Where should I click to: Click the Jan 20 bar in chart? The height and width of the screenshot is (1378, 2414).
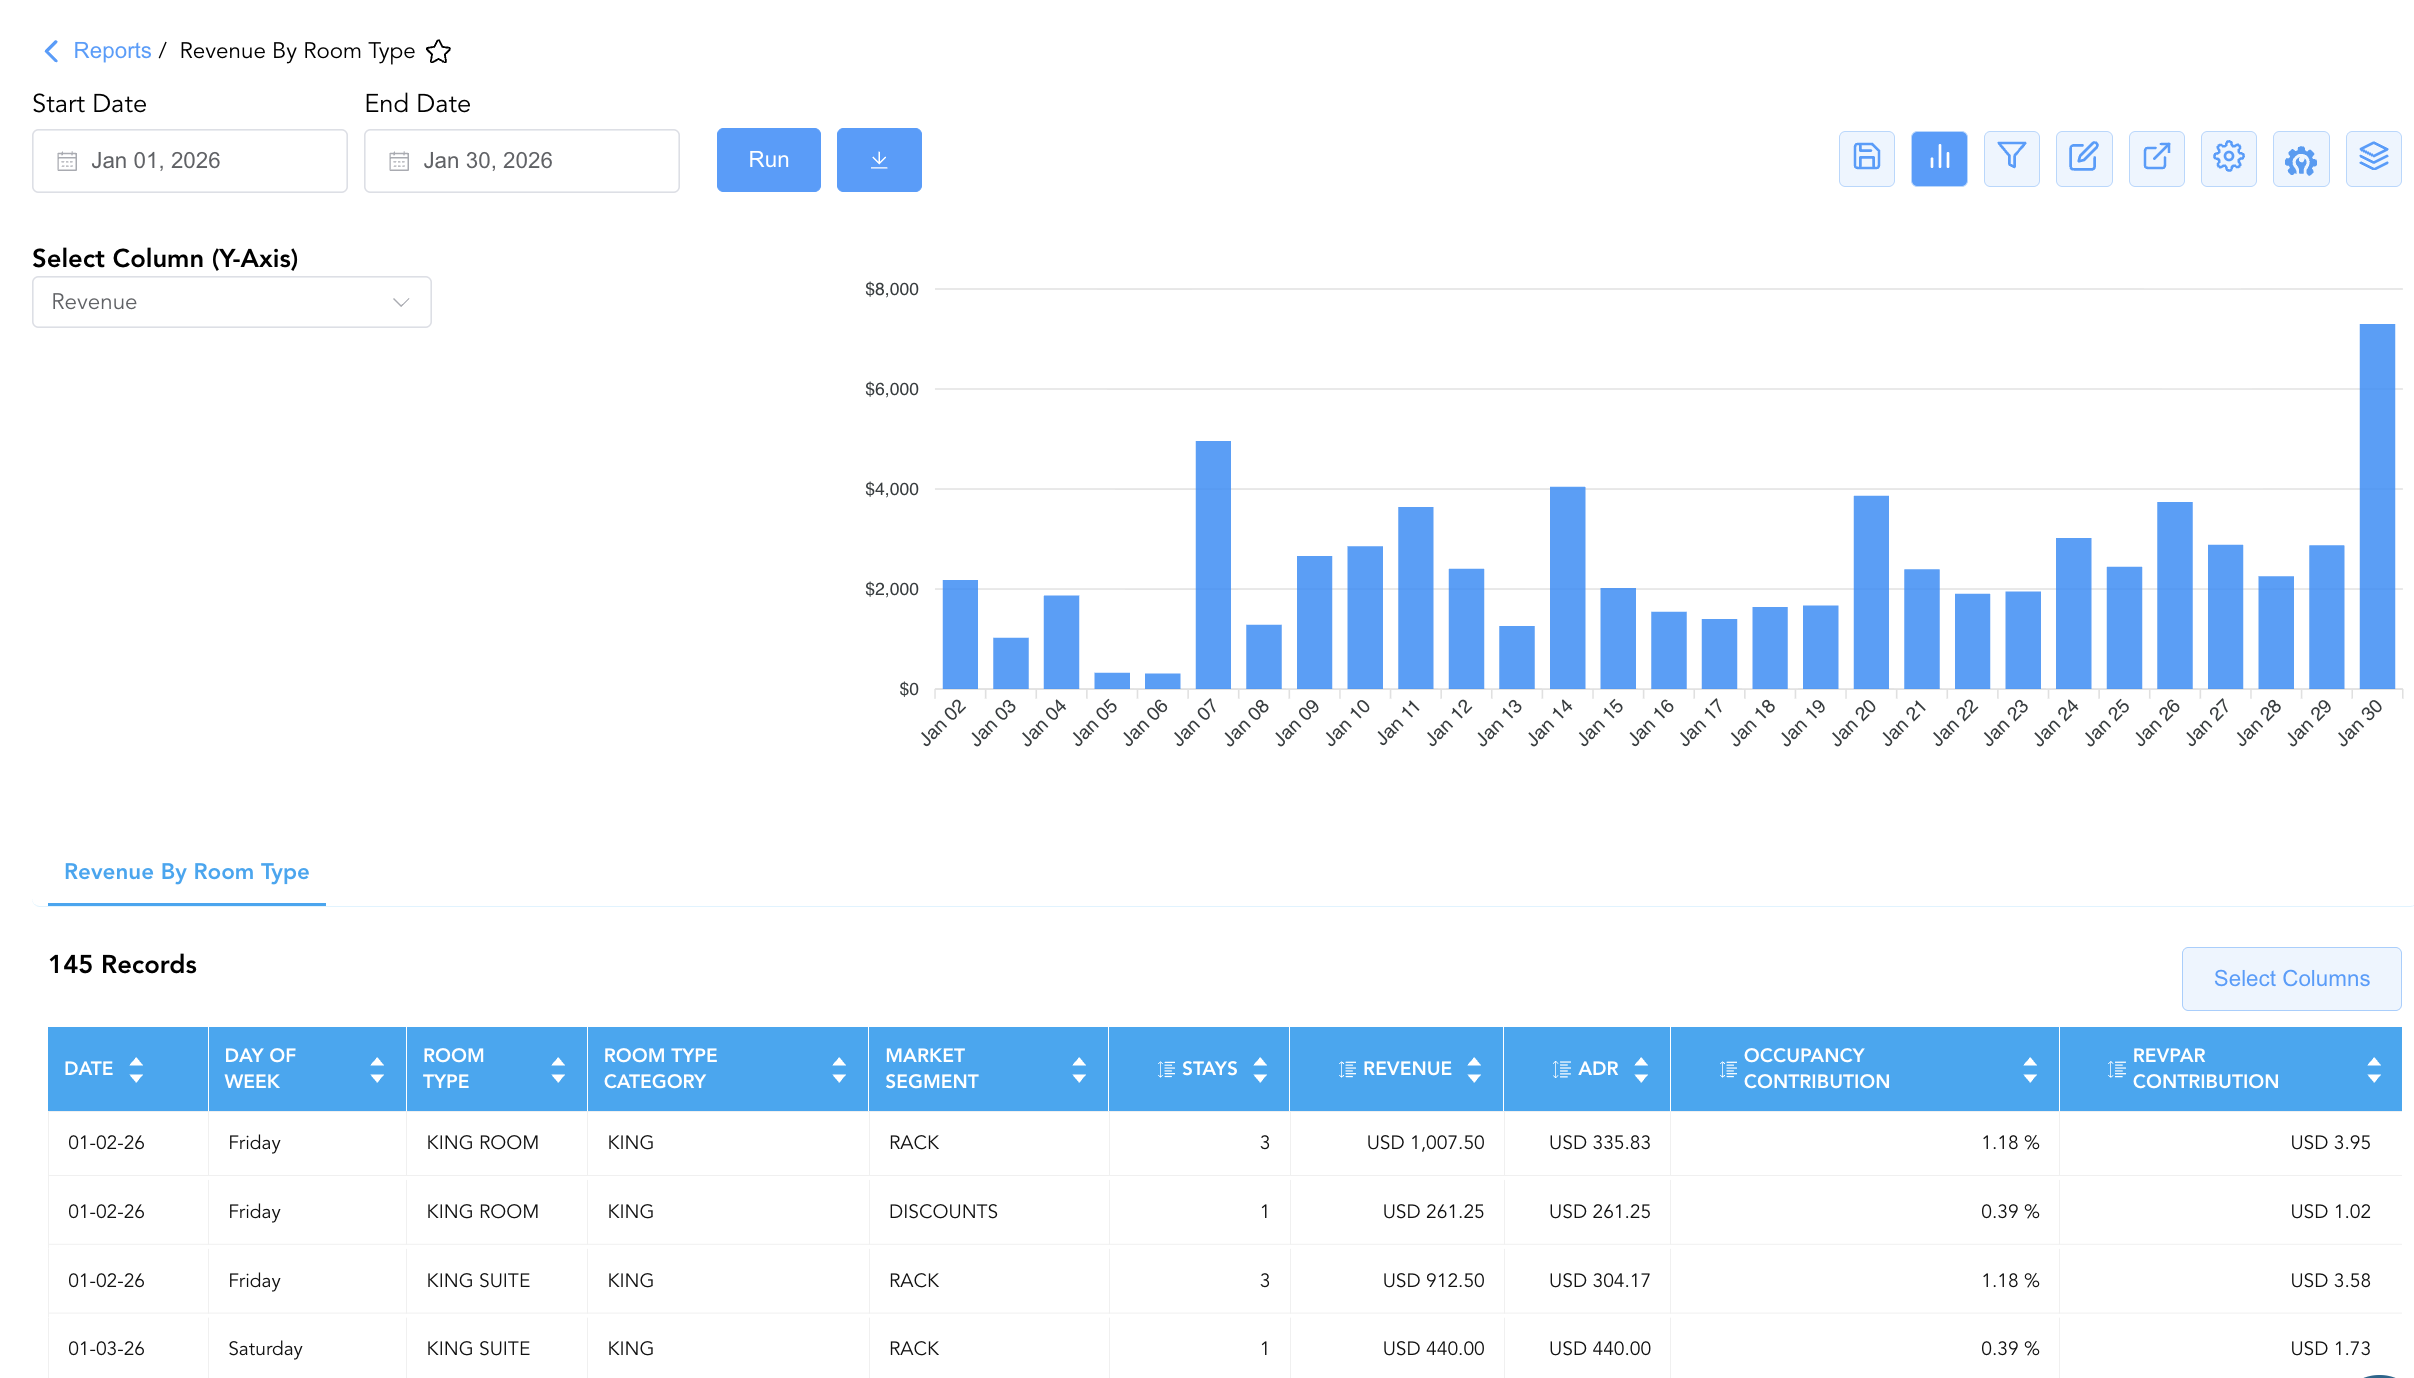click(x=1871, y=592)
